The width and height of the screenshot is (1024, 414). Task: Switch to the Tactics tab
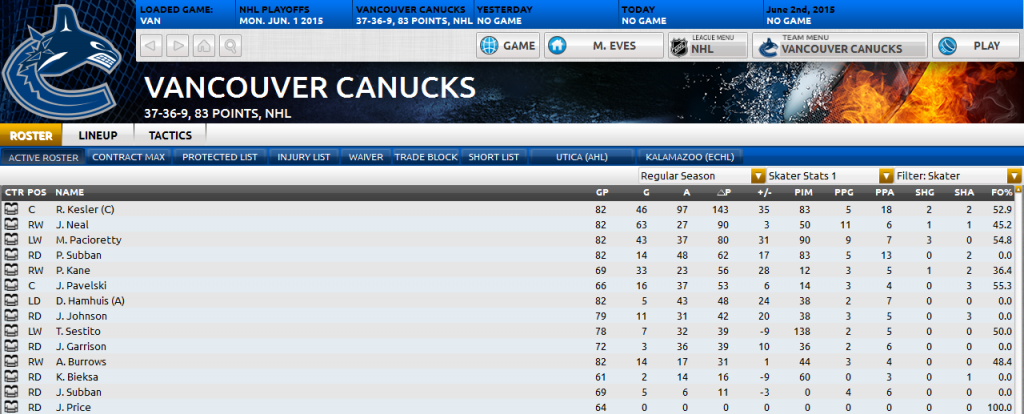pos(170,135)
